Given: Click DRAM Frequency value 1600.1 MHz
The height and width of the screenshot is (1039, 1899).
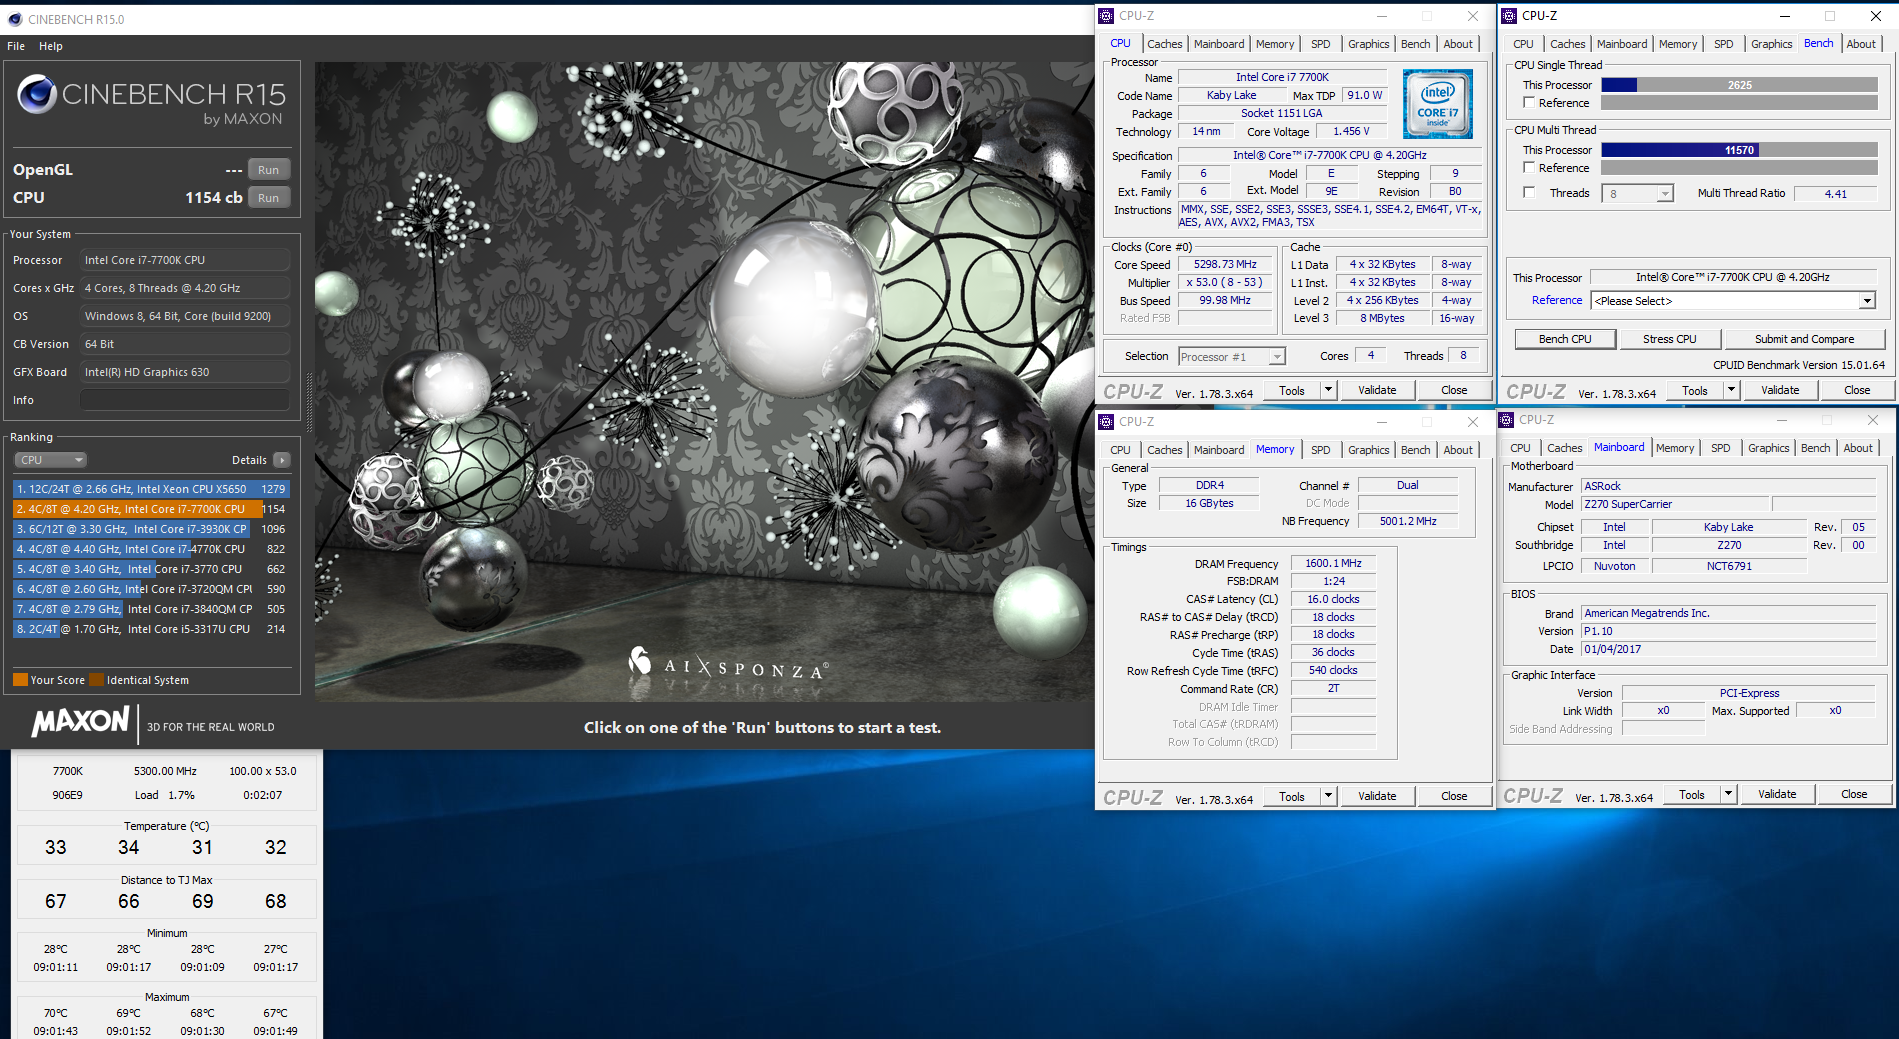Looking at the screenshot, I should (1333, 563).
